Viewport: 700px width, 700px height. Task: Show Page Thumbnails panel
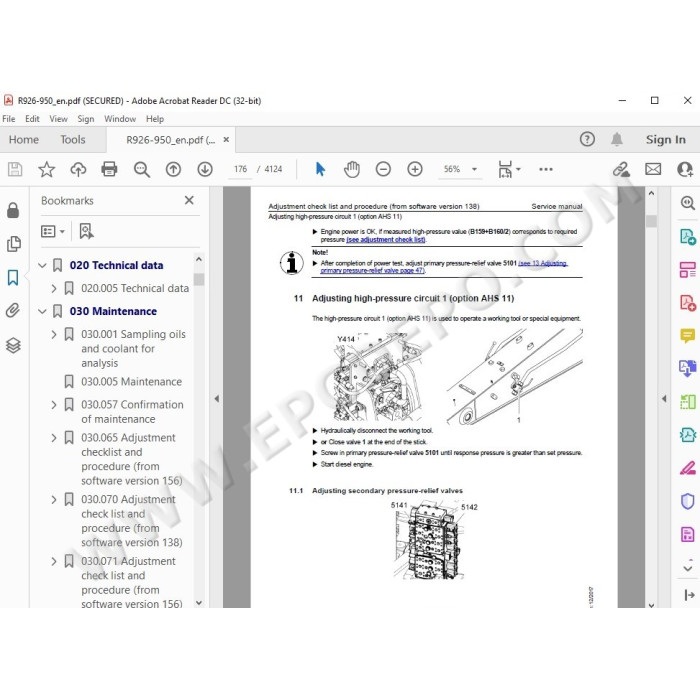14,244
